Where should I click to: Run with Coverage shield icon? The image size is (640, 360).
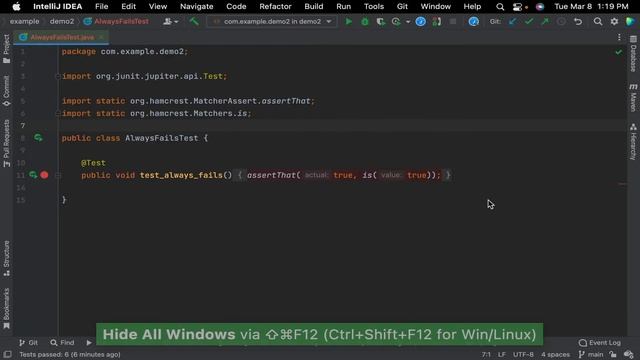(381, 21)
